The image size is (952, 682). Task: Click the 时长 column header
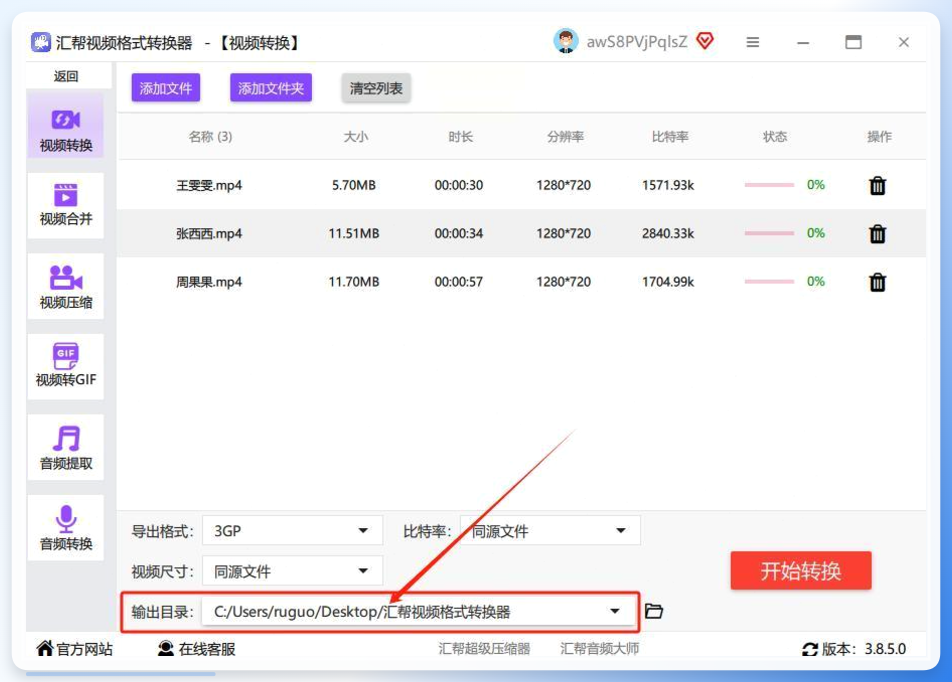460,137
